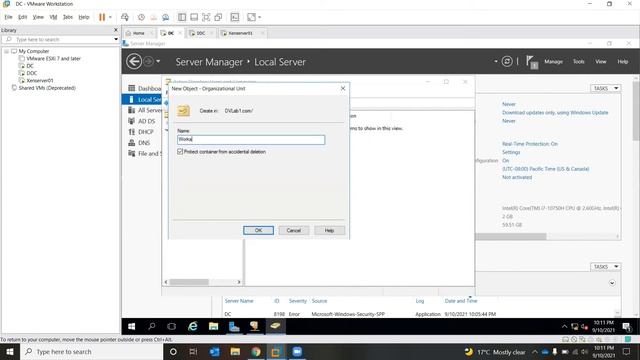This screenshot has width=640, height=360.
Task: Click OK in New Object dialog
Action: pos(258,230)
